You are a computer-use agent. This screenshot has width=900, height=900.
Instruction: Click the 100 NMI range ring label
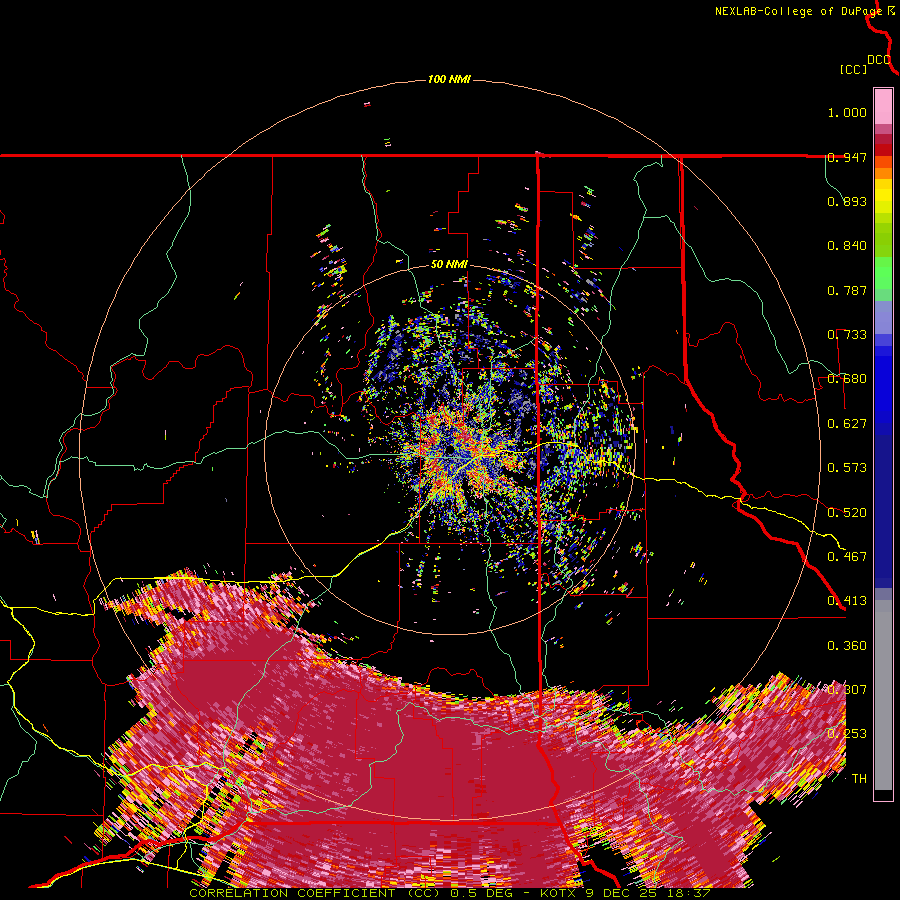point(449,79)
